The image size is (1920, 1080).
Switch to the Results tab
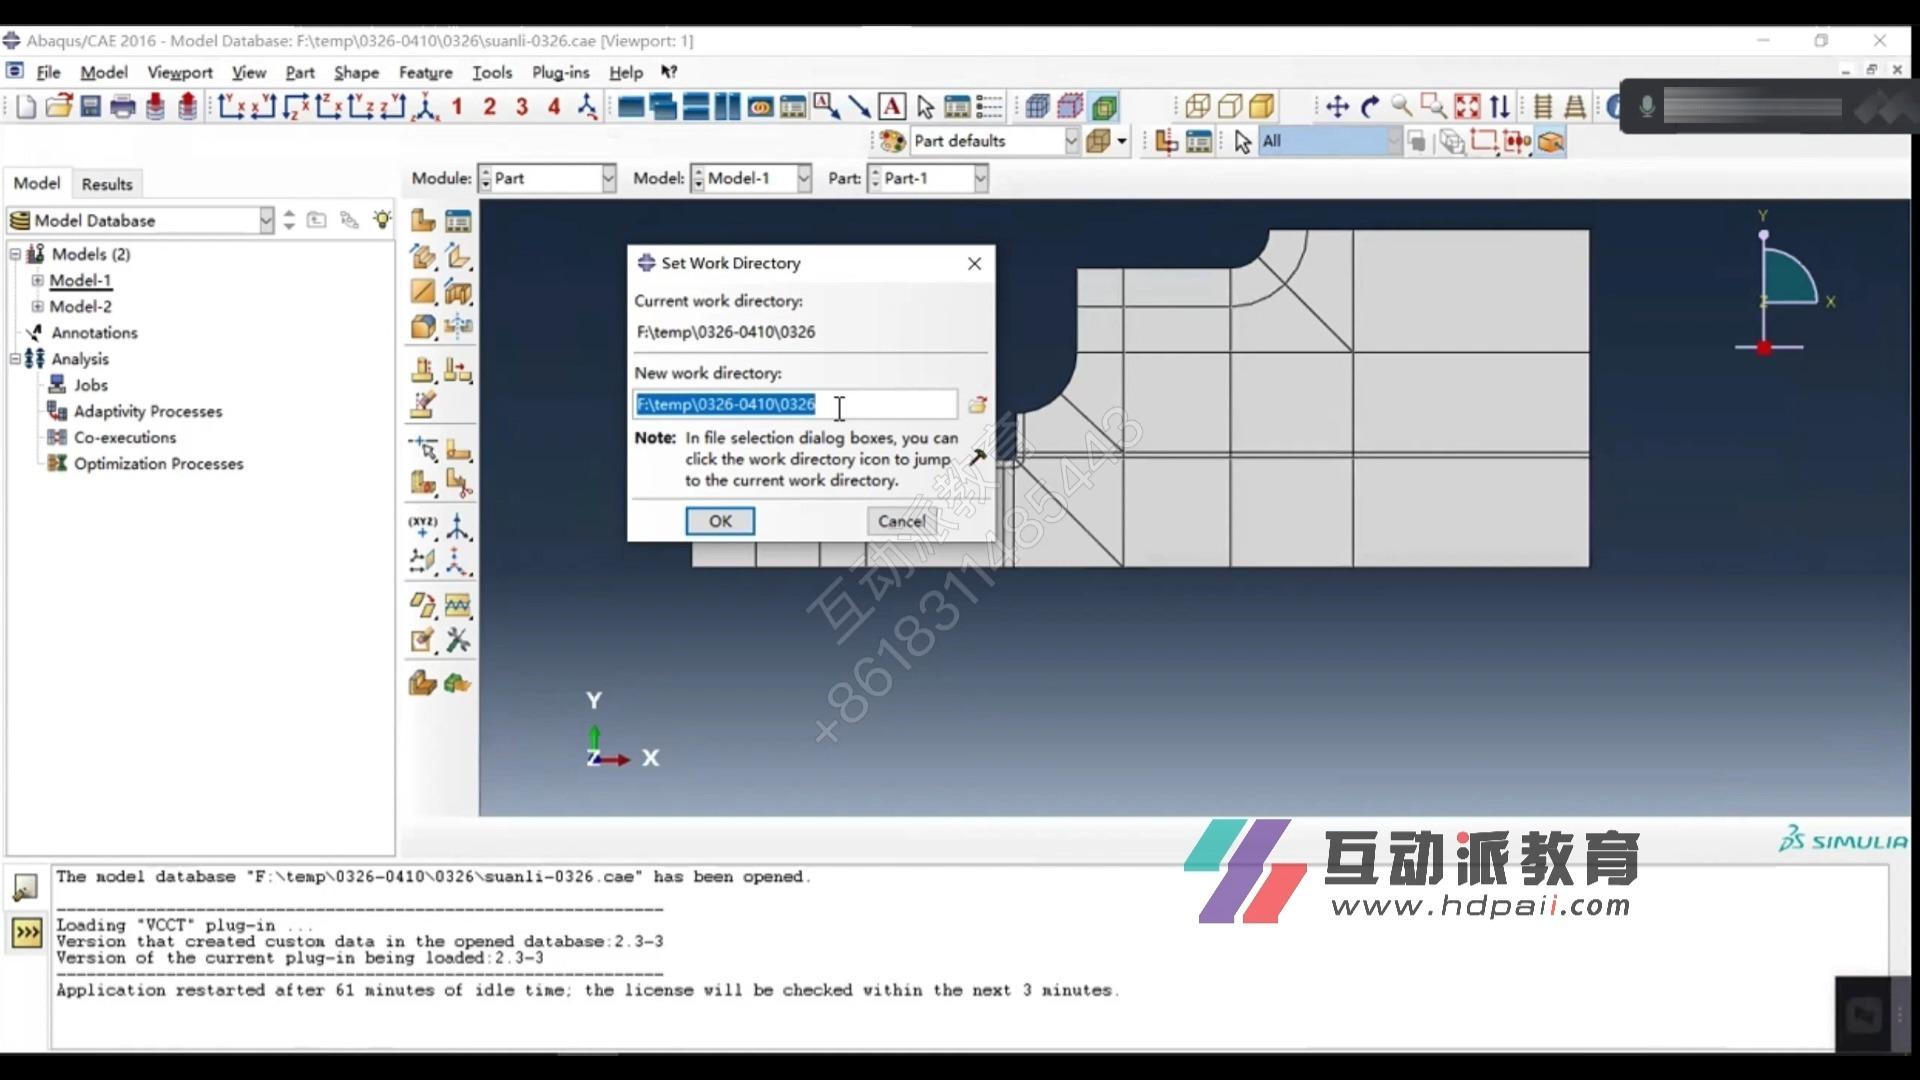pyautogui.click(x=106, y=183)
